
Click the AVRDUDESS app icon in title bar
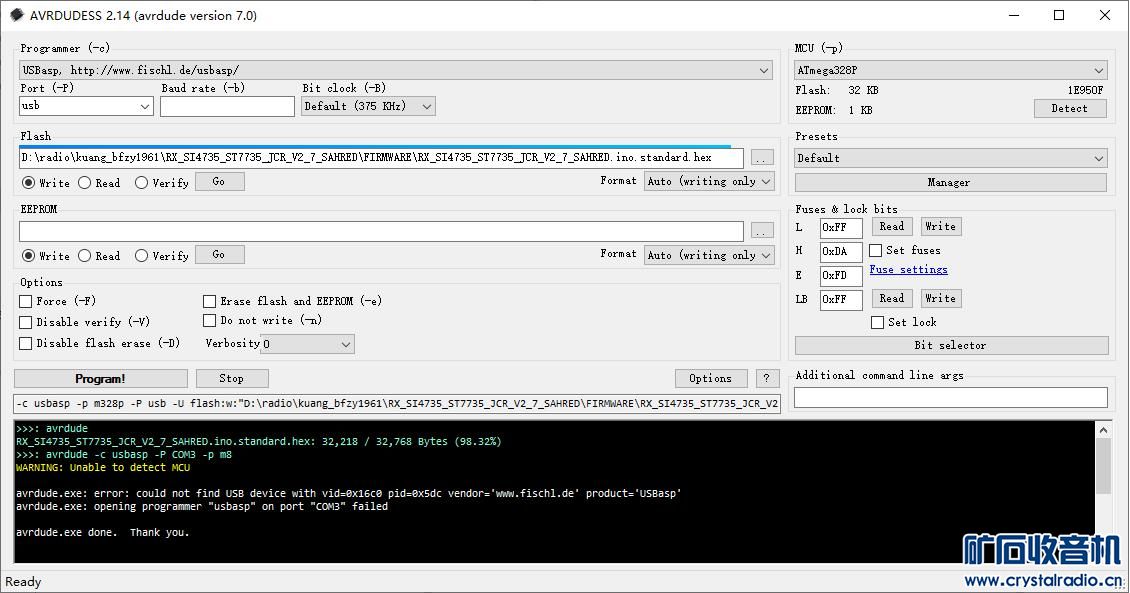(16, 15)
